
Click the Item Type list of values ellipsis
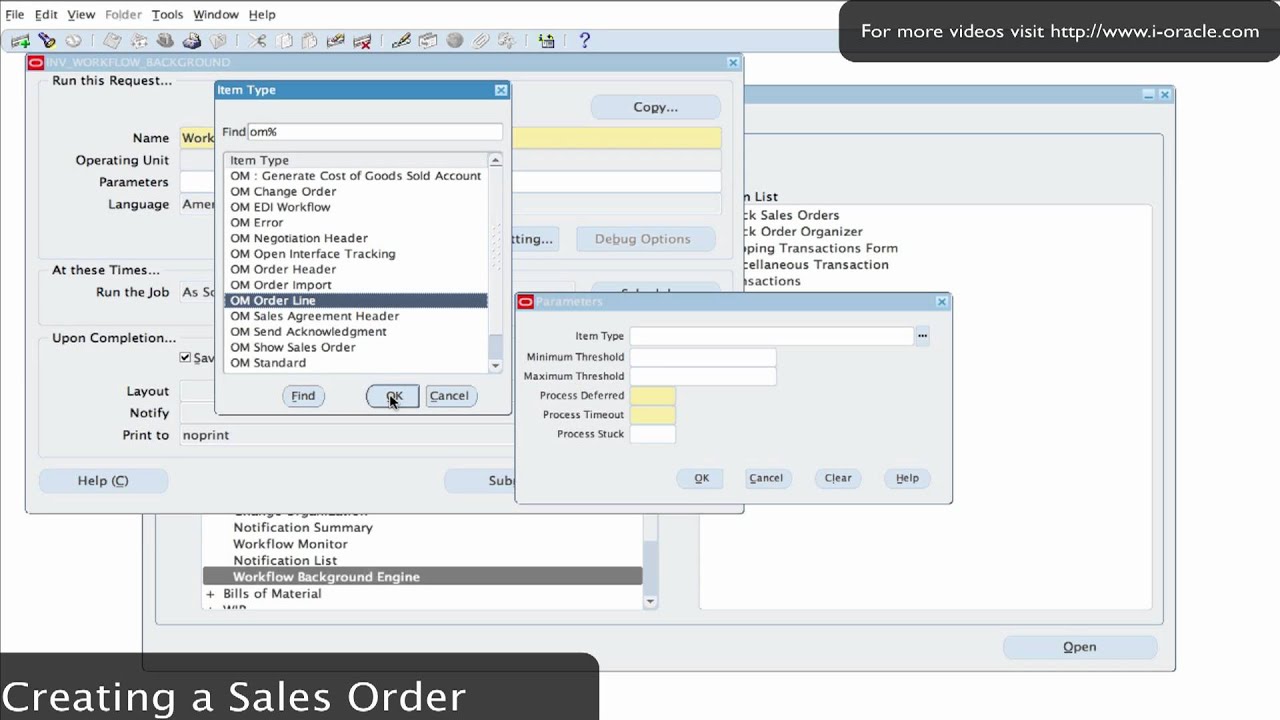click(x=922, y=336)
